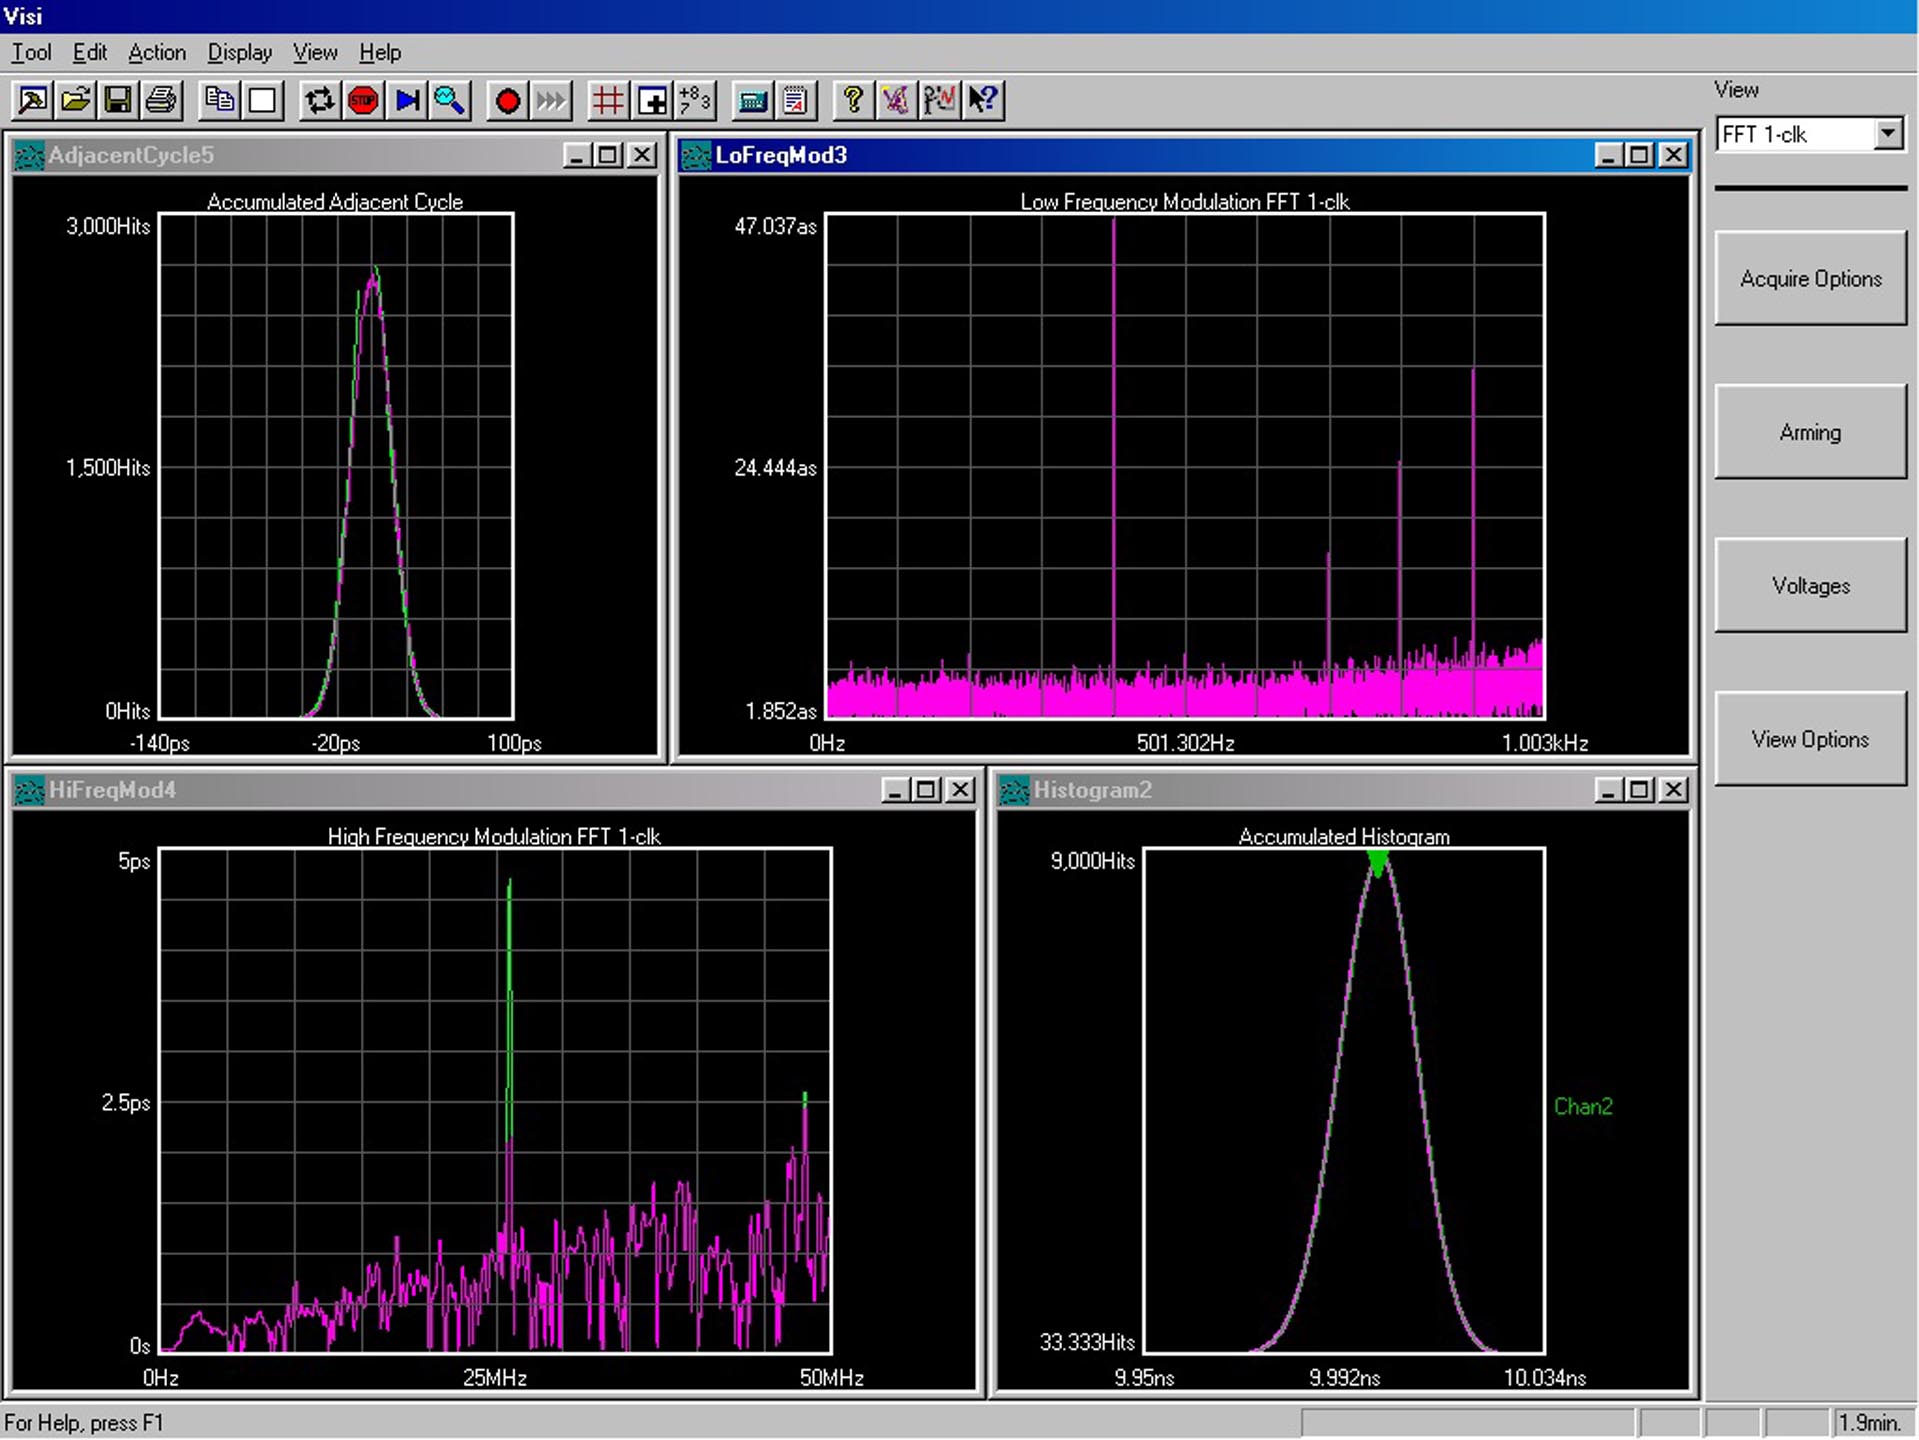
Task: Click the Voltages button
Action: click(1810, 586)
